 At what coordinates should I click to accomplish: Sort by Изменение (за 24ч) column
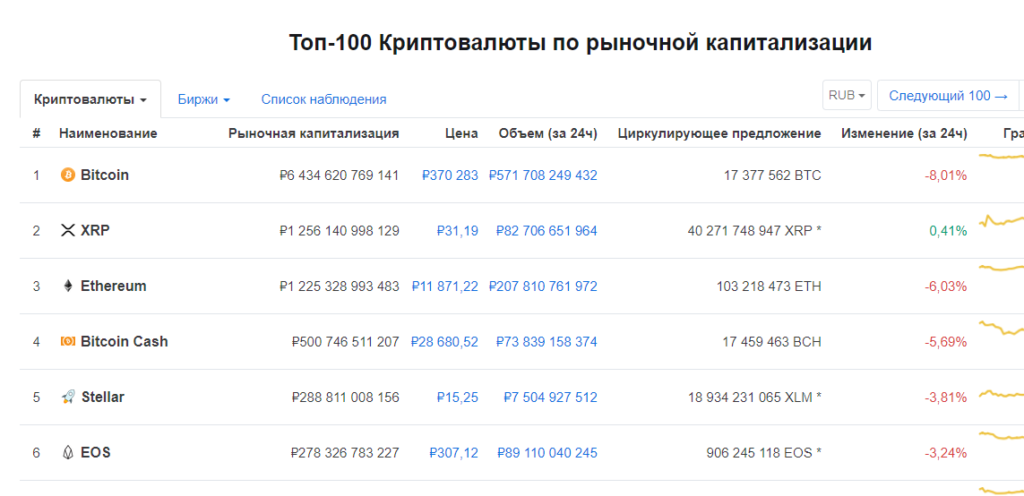(904, 134)
